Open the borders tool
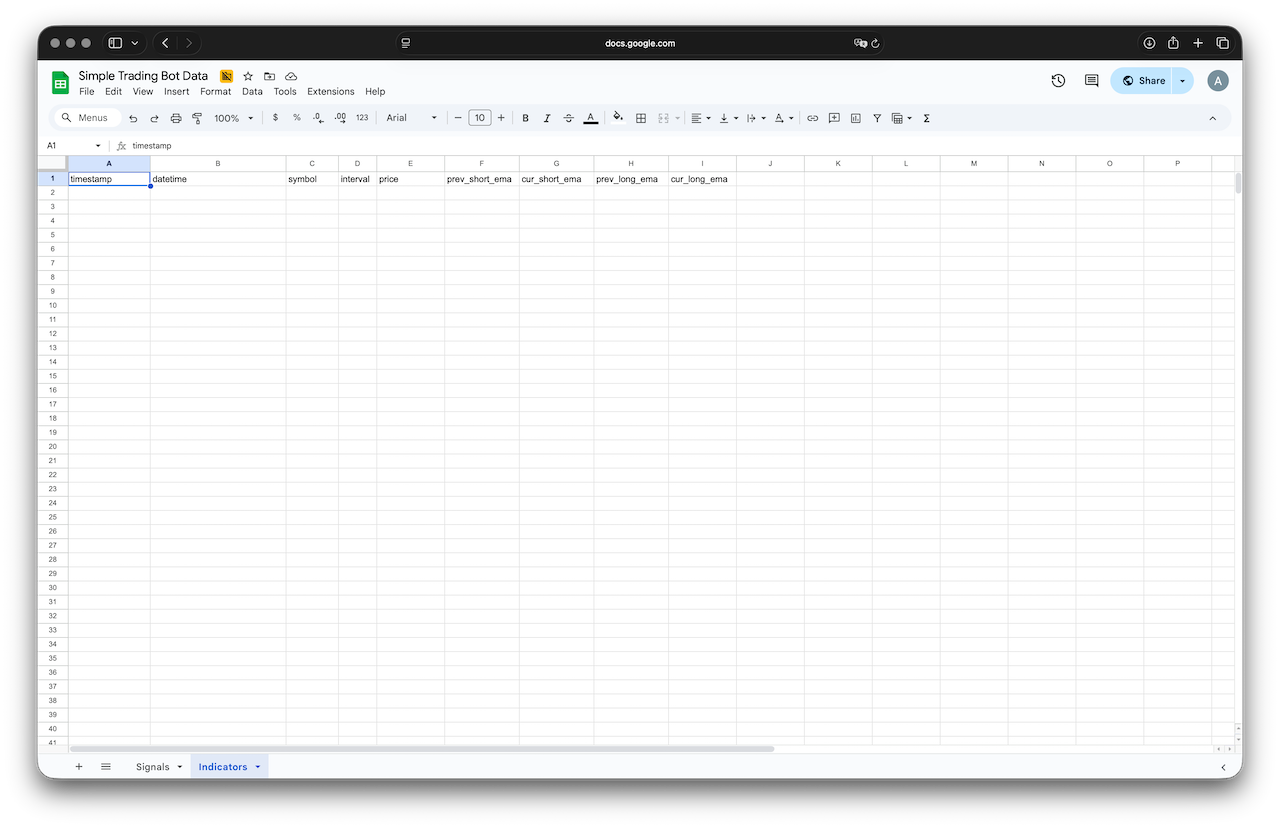 641,118
